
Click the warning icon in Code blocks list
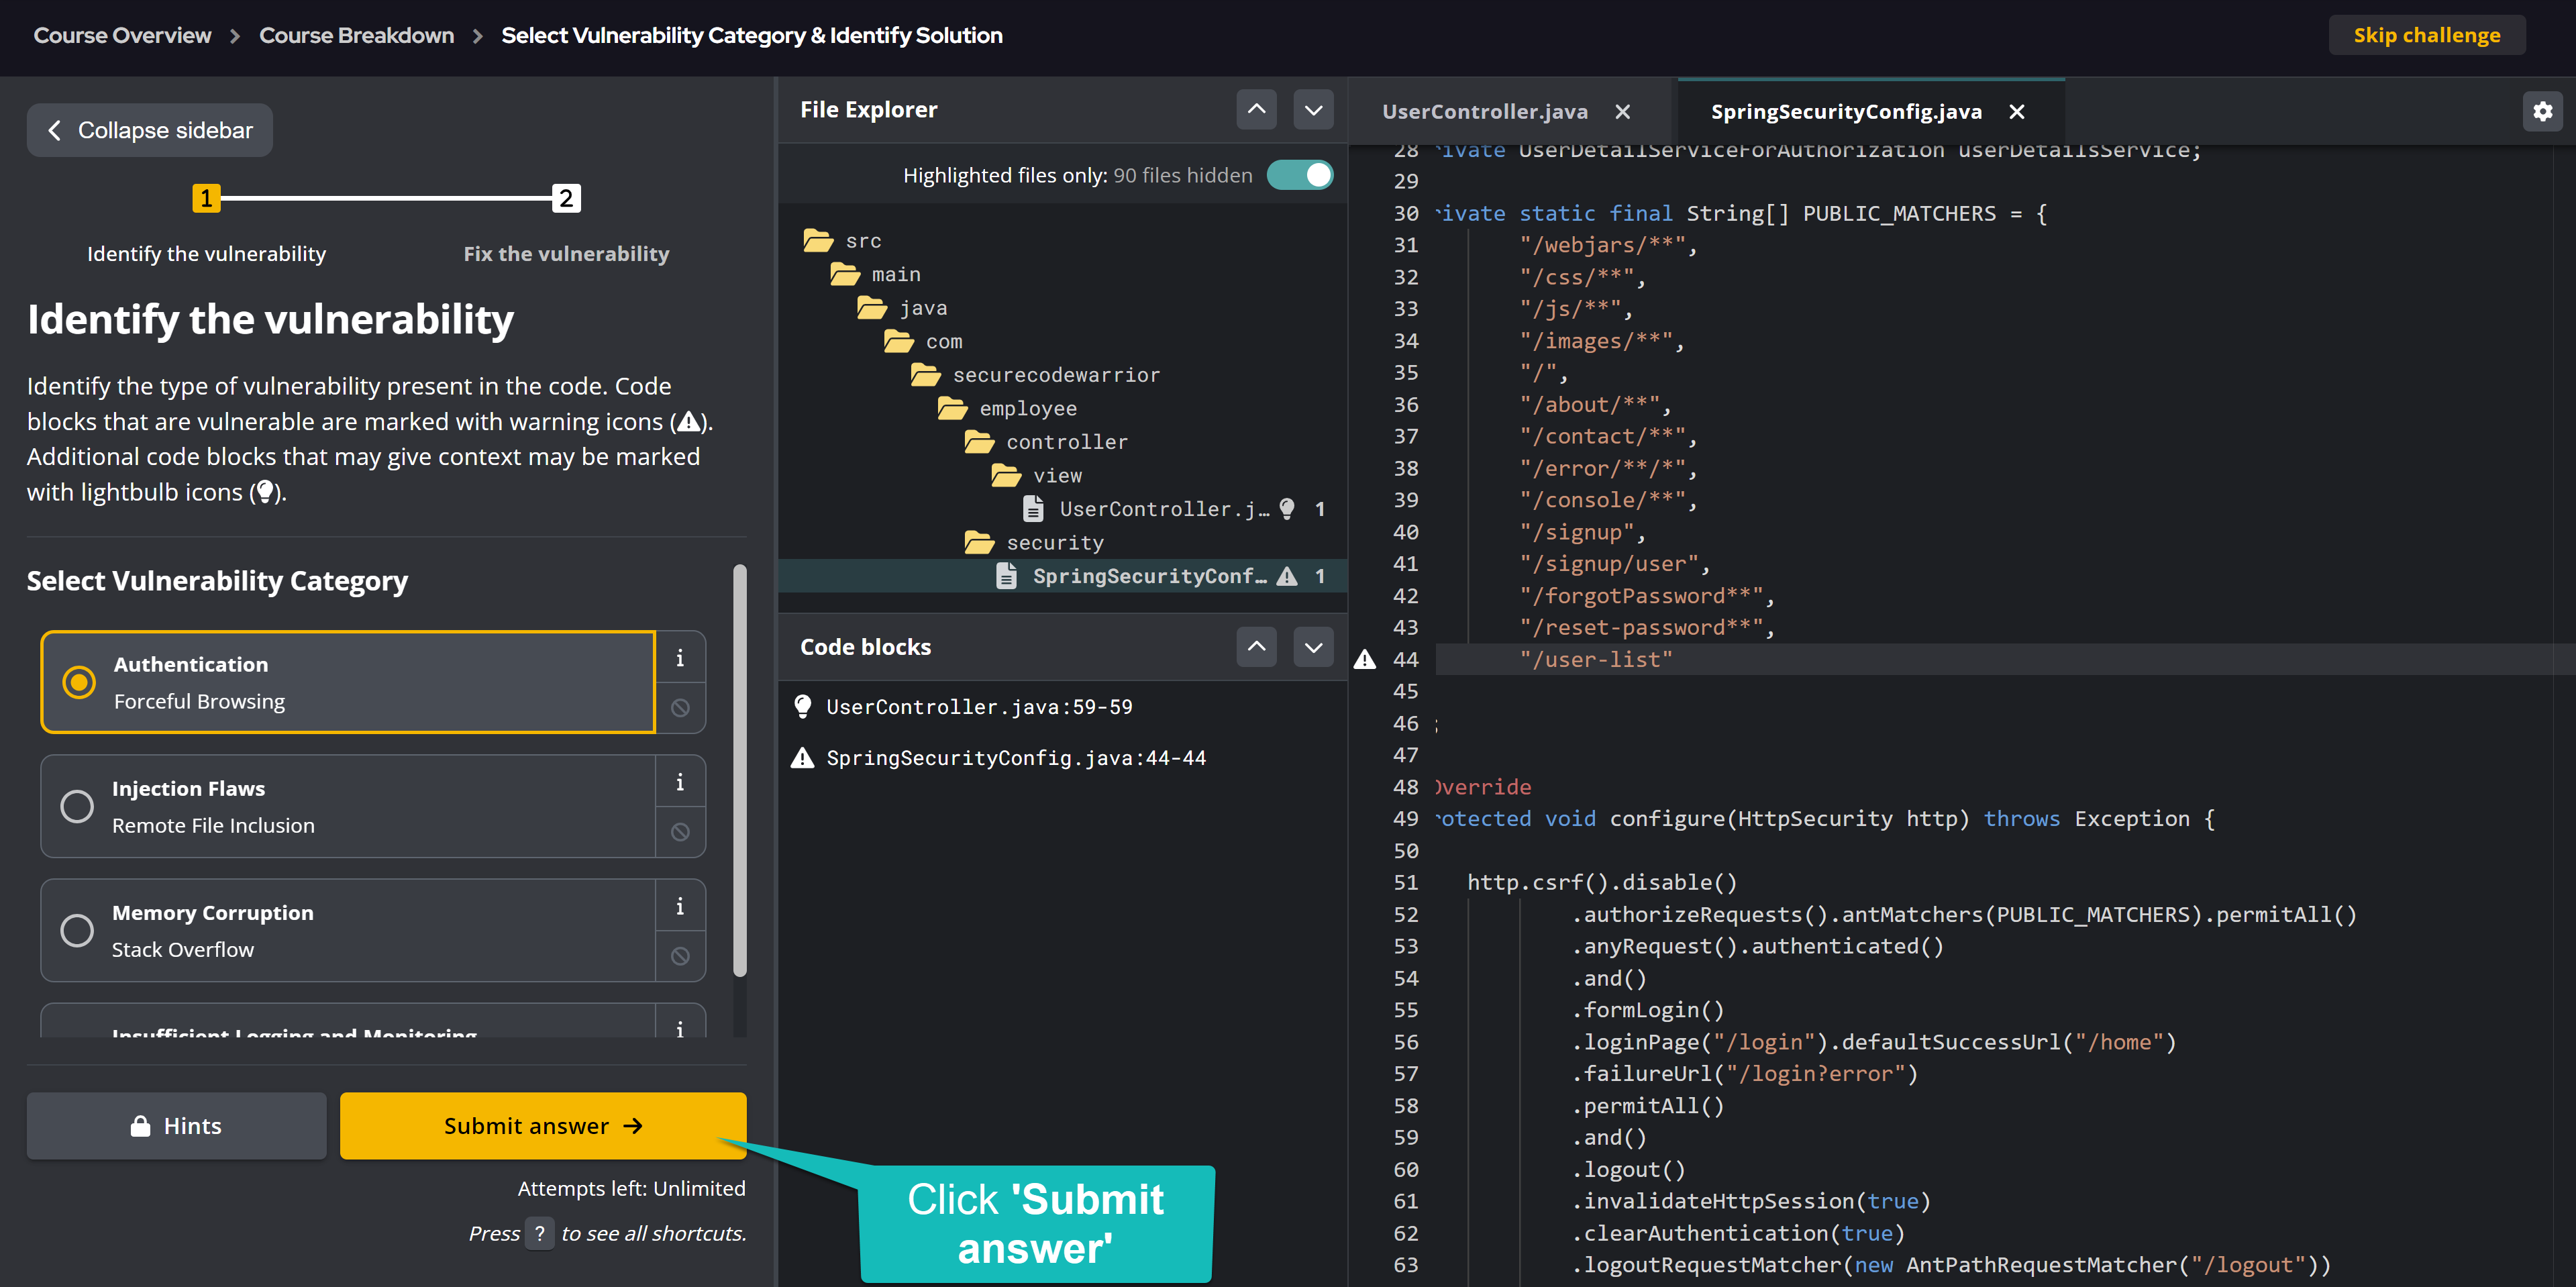point(802,758)
